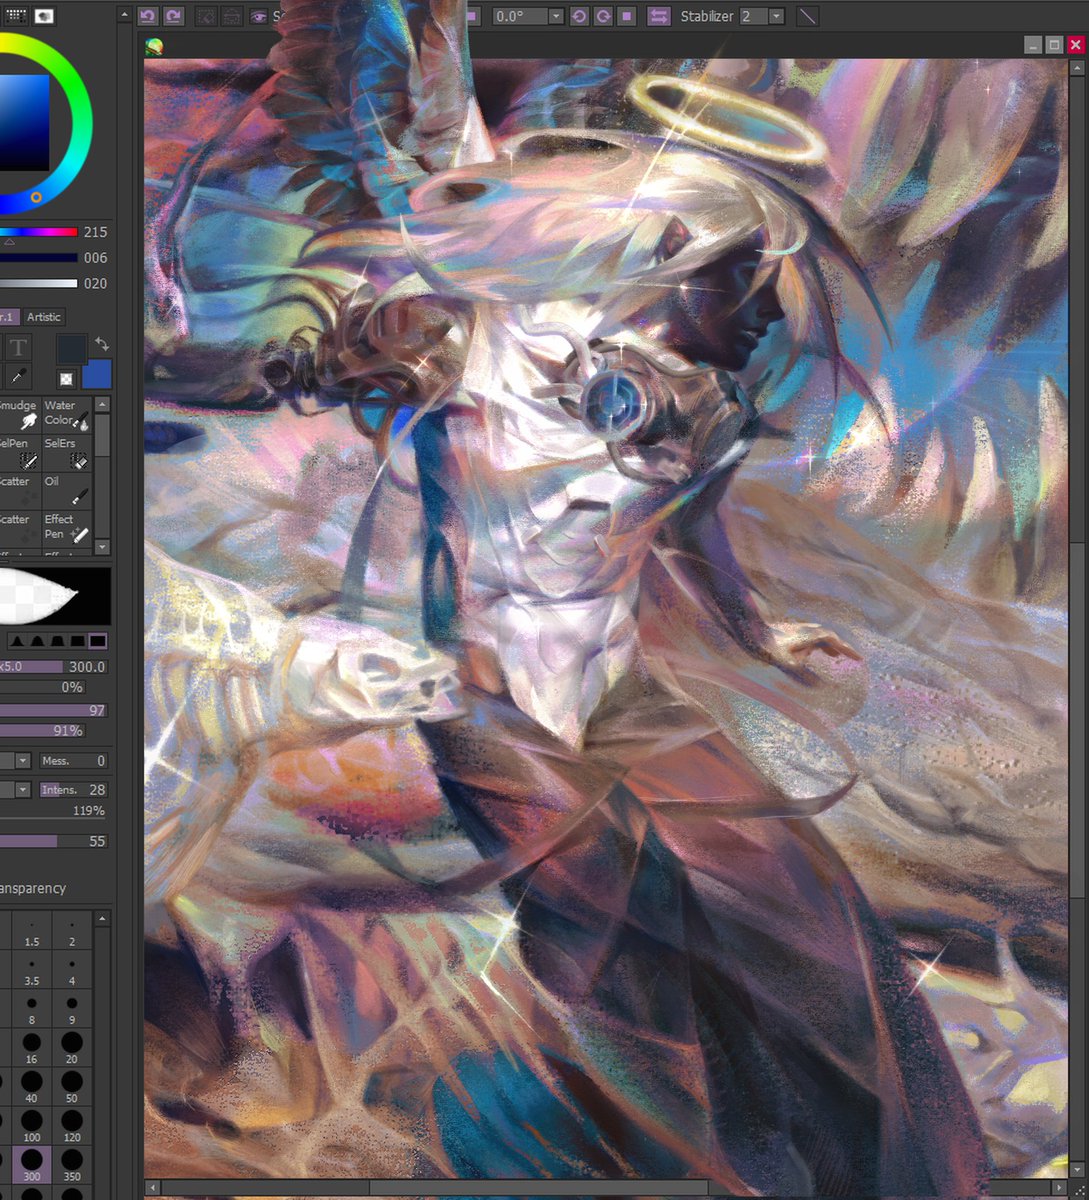Image resolution: width=1089 pixels, height=1200 pixels.
Task: Select brush size preset 1.5
Action: coord(32,932)
